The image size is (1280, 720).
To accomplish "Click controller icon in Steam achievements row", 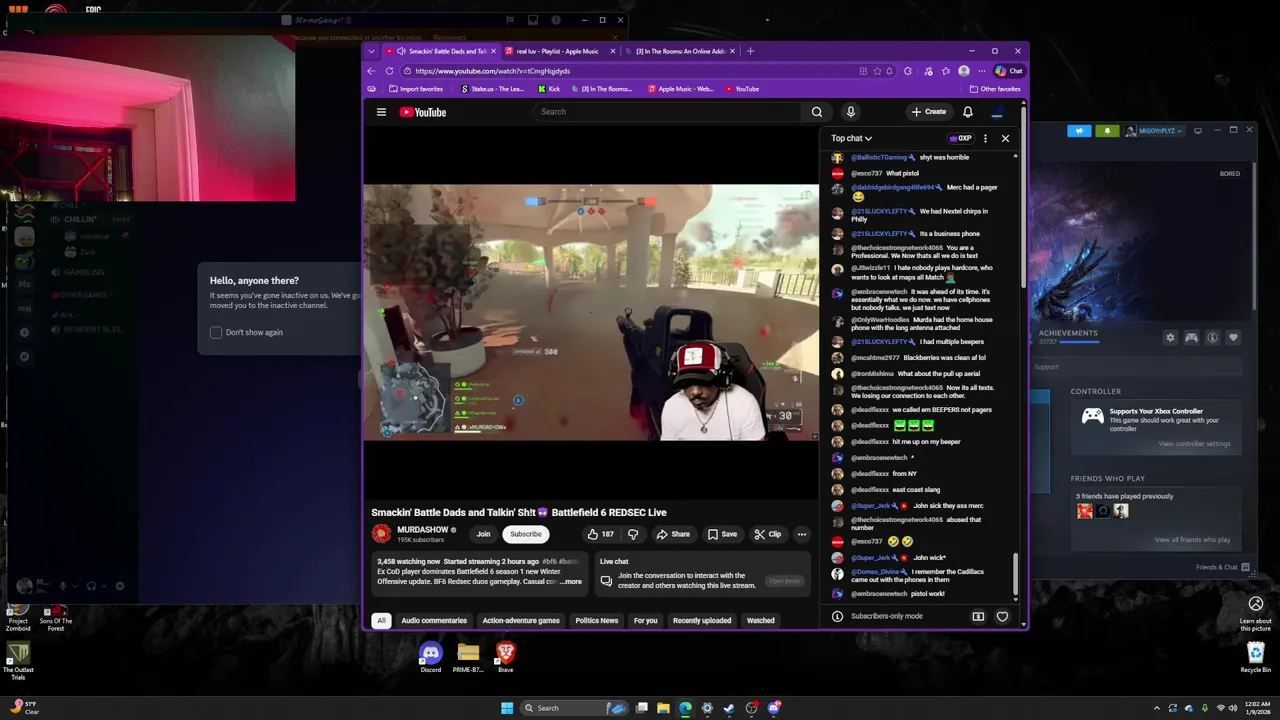I will point(1191,338).
